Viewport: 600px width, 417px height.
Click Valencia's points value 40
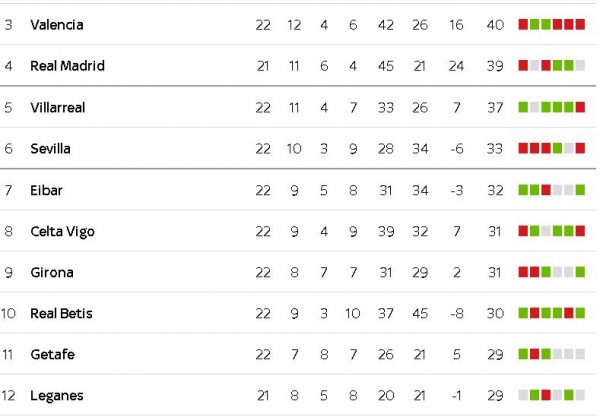pyautogui.click(x=495, y=25)
